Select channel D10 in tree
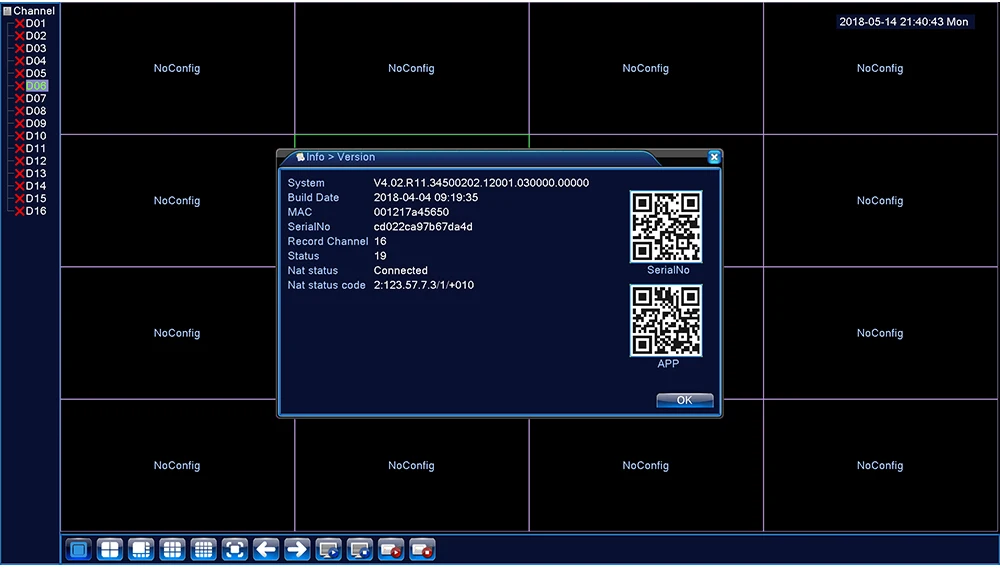Screen dimensions: 1000x568 tap(36, 136)
